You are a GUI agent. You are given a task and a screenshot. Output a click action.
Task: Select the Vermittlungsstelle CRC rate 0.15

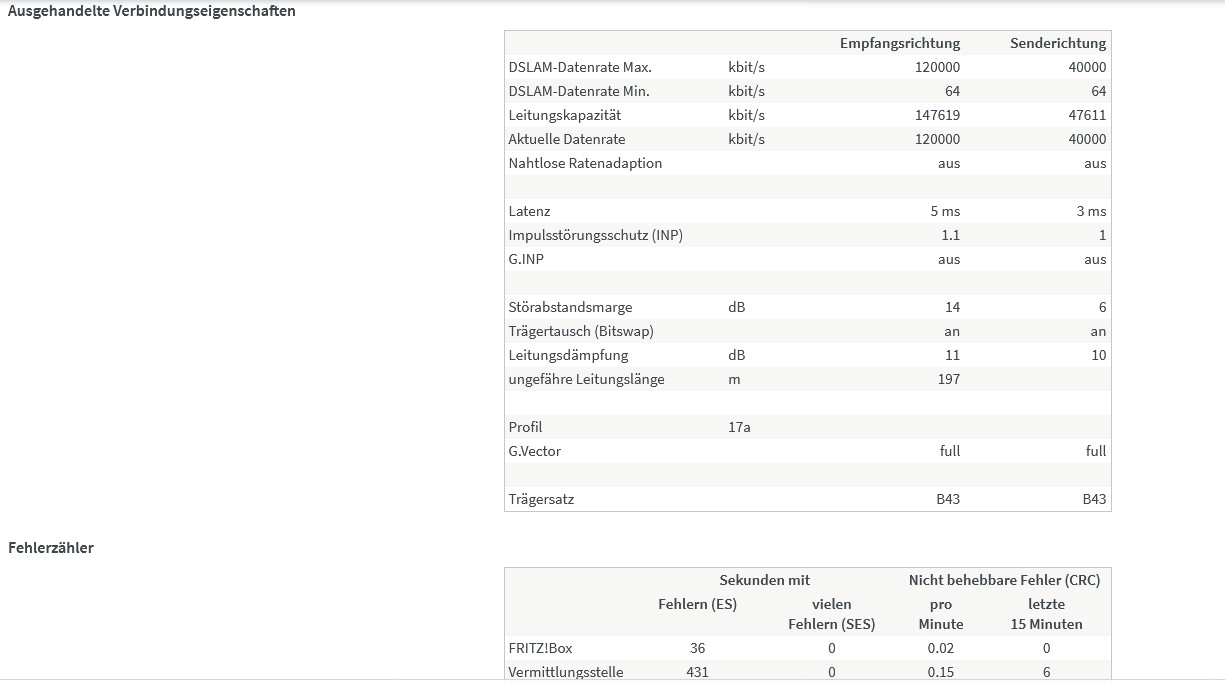tap(941, 672)
